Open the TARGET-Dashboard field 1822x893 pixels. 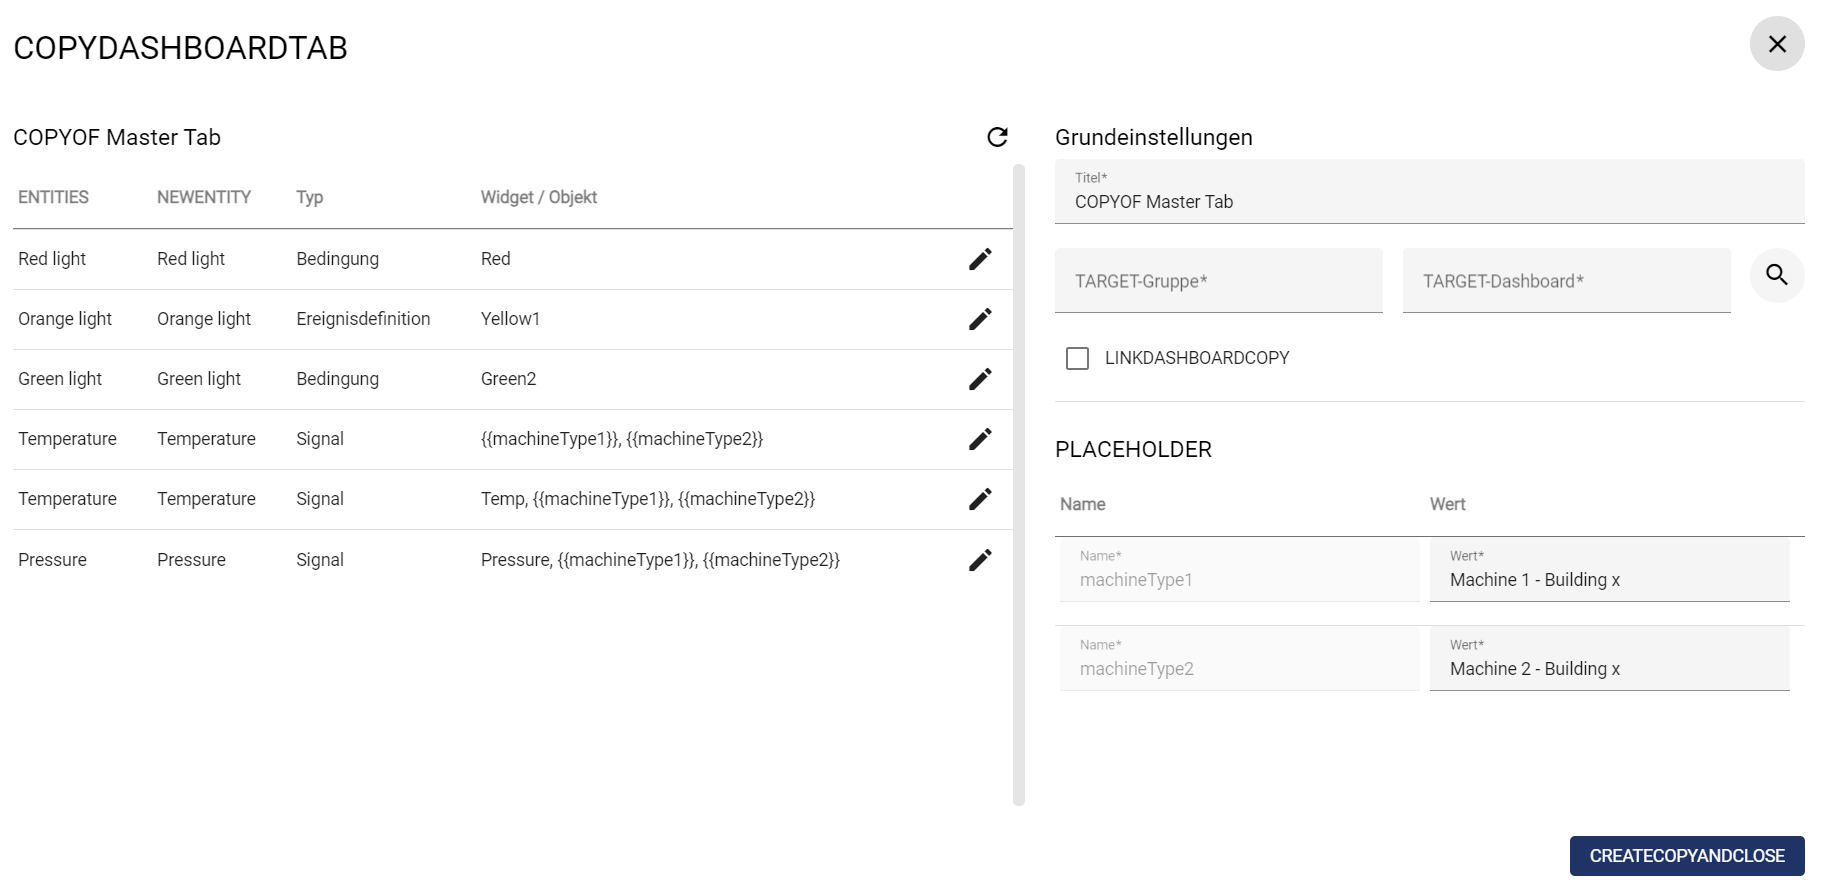[x=1566, y=281]
